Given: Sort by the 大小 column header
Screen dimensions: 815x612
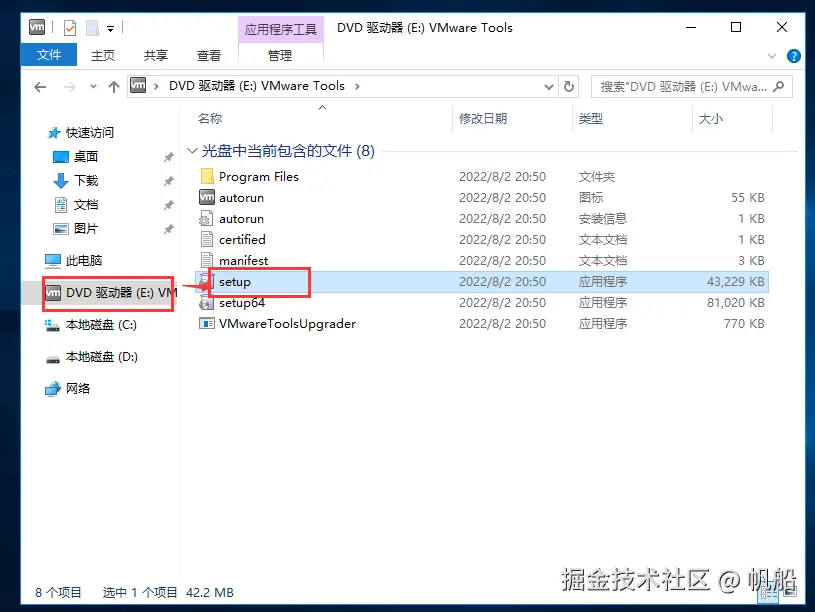Looking at the screenshot, I should pyautogui.click(x=711, y=119).
